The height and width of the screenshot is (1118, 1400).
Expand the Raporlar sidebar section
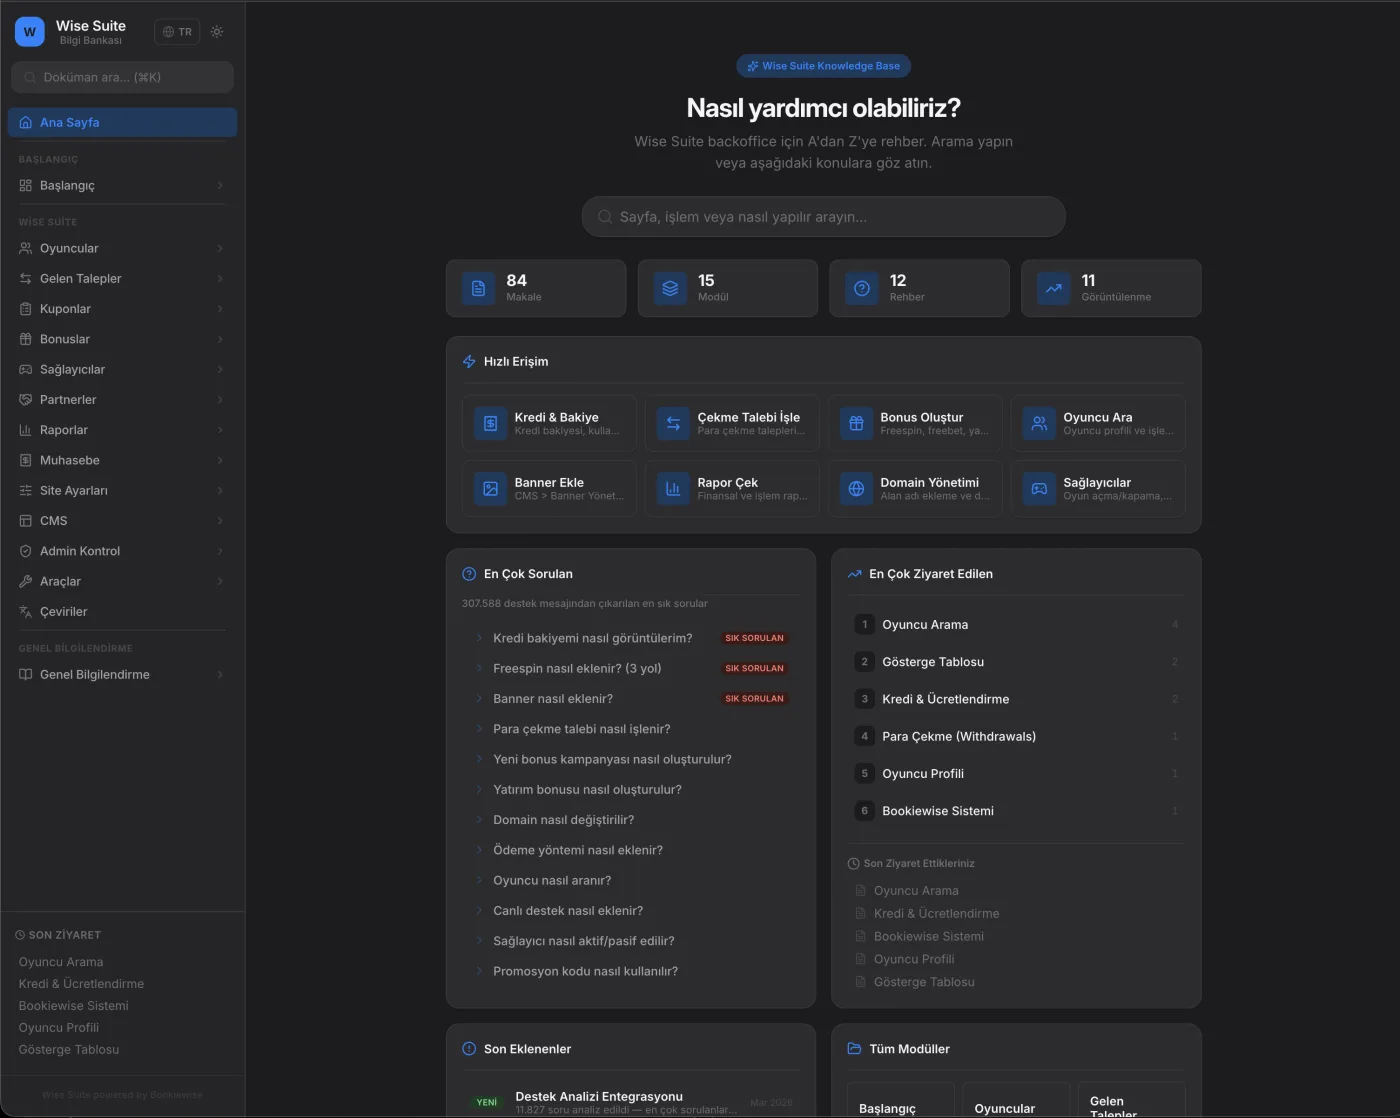pyautogui.click(x=64, y=430)
